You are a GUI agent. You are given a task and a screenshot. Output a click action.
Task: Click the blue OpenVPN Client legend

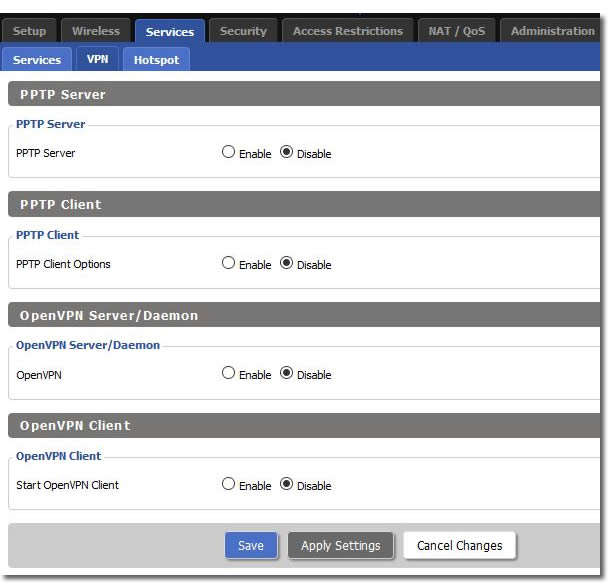[x=59, y=456]
